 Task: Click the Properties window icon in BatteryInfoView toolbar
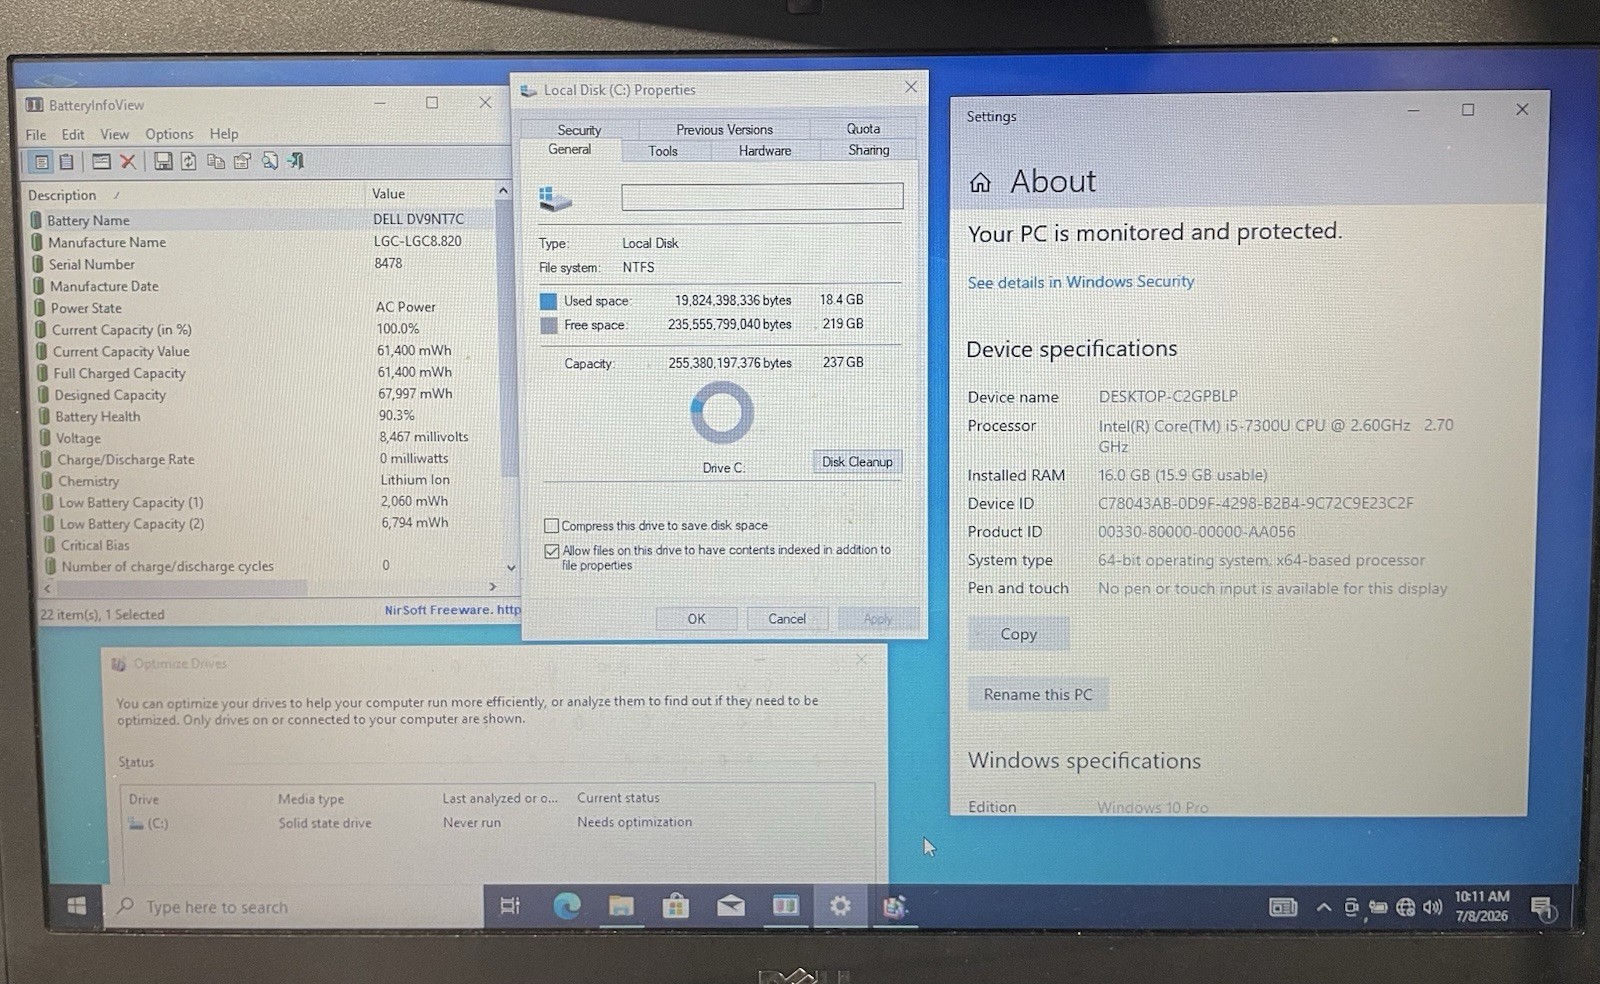pos(101,161)
